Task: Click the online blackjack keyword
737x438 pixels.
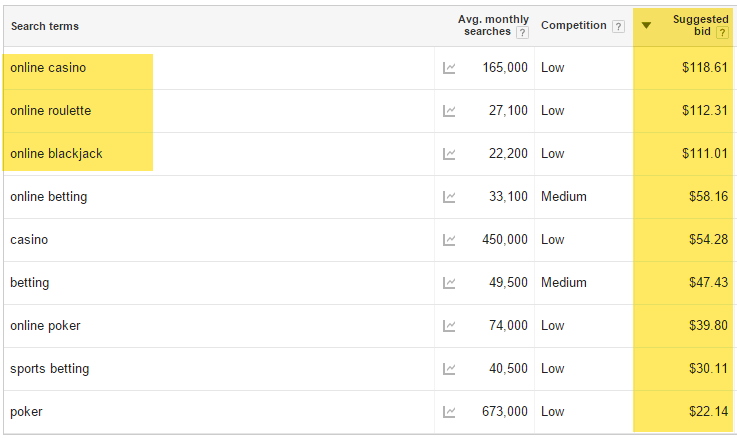Action: click(56, 154)
